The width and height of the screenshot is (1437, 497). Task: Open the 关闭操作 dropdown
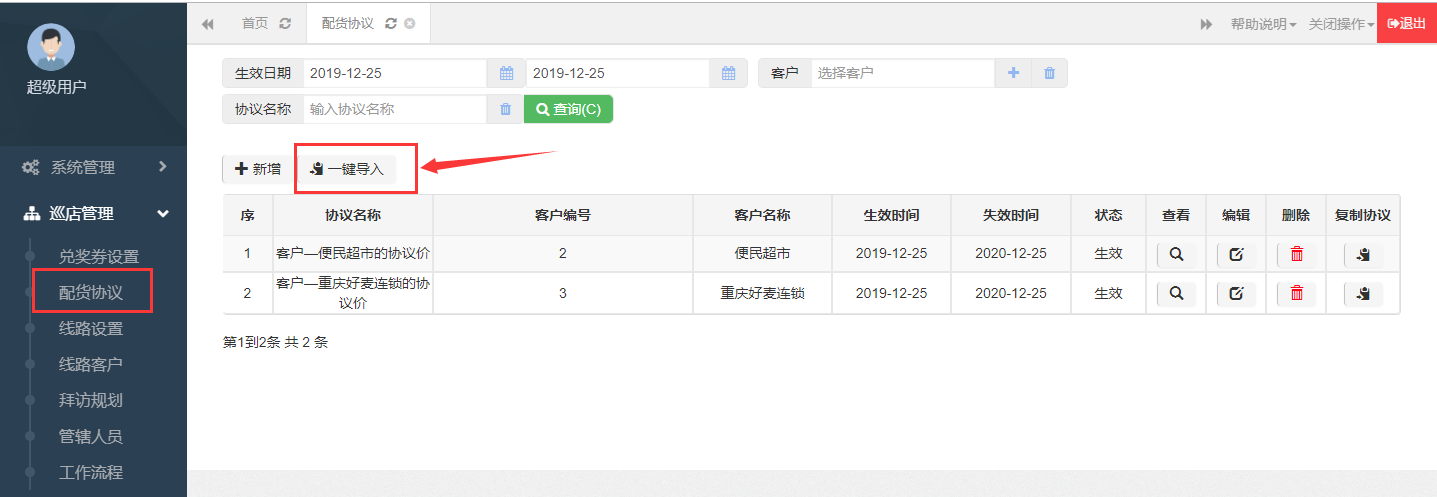[x=1341, y=24]
